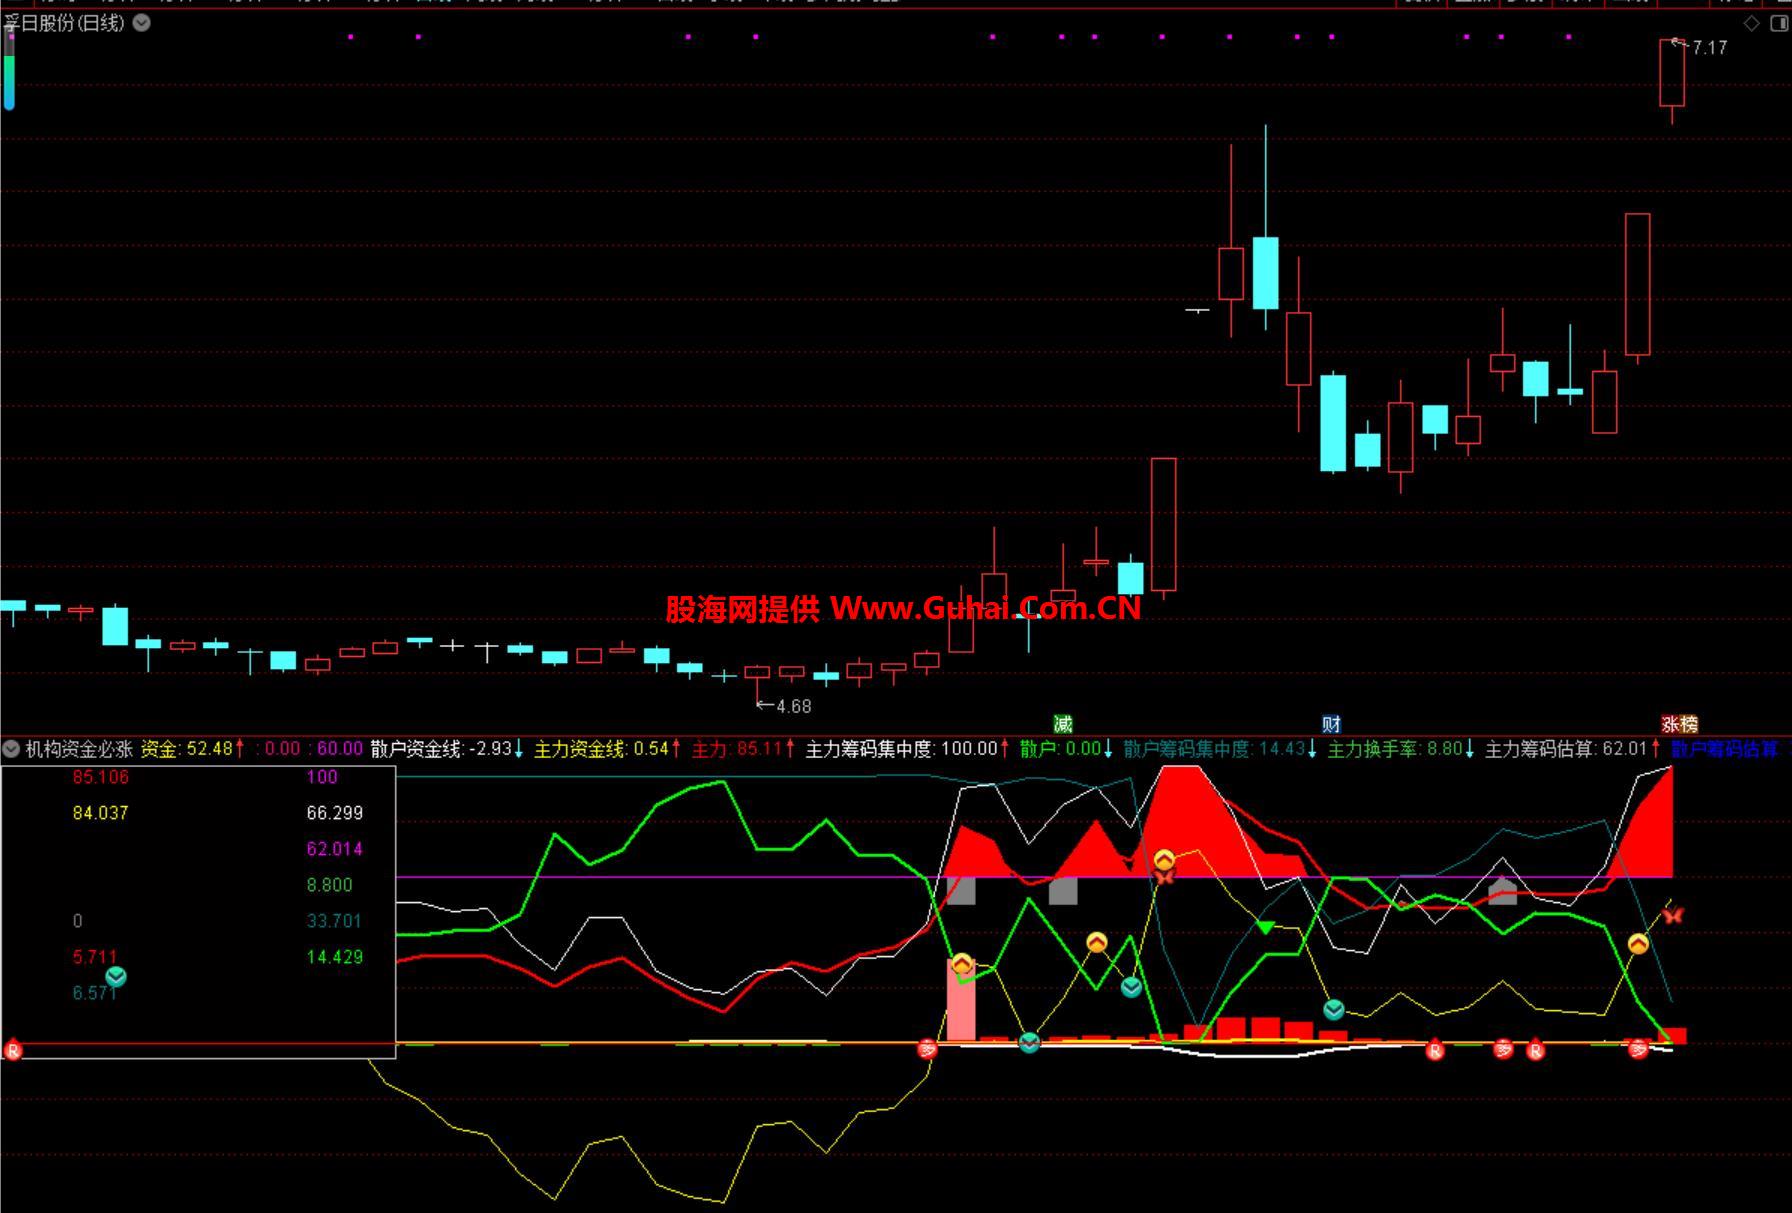1792x1213 pixels.
Task: Click the blue 财 marker below the chart
Action: tap(1331, 724)
